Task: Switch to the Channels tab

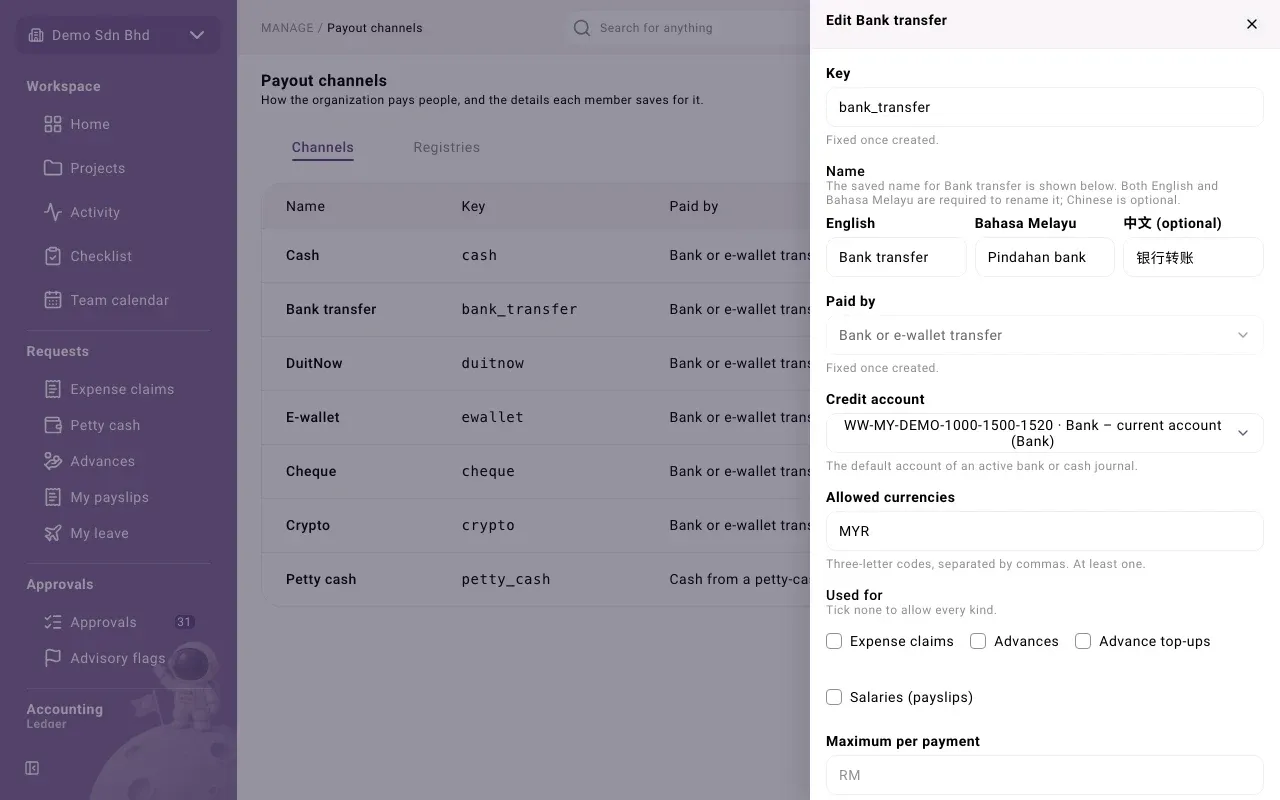Action: [x=323, y=147]
